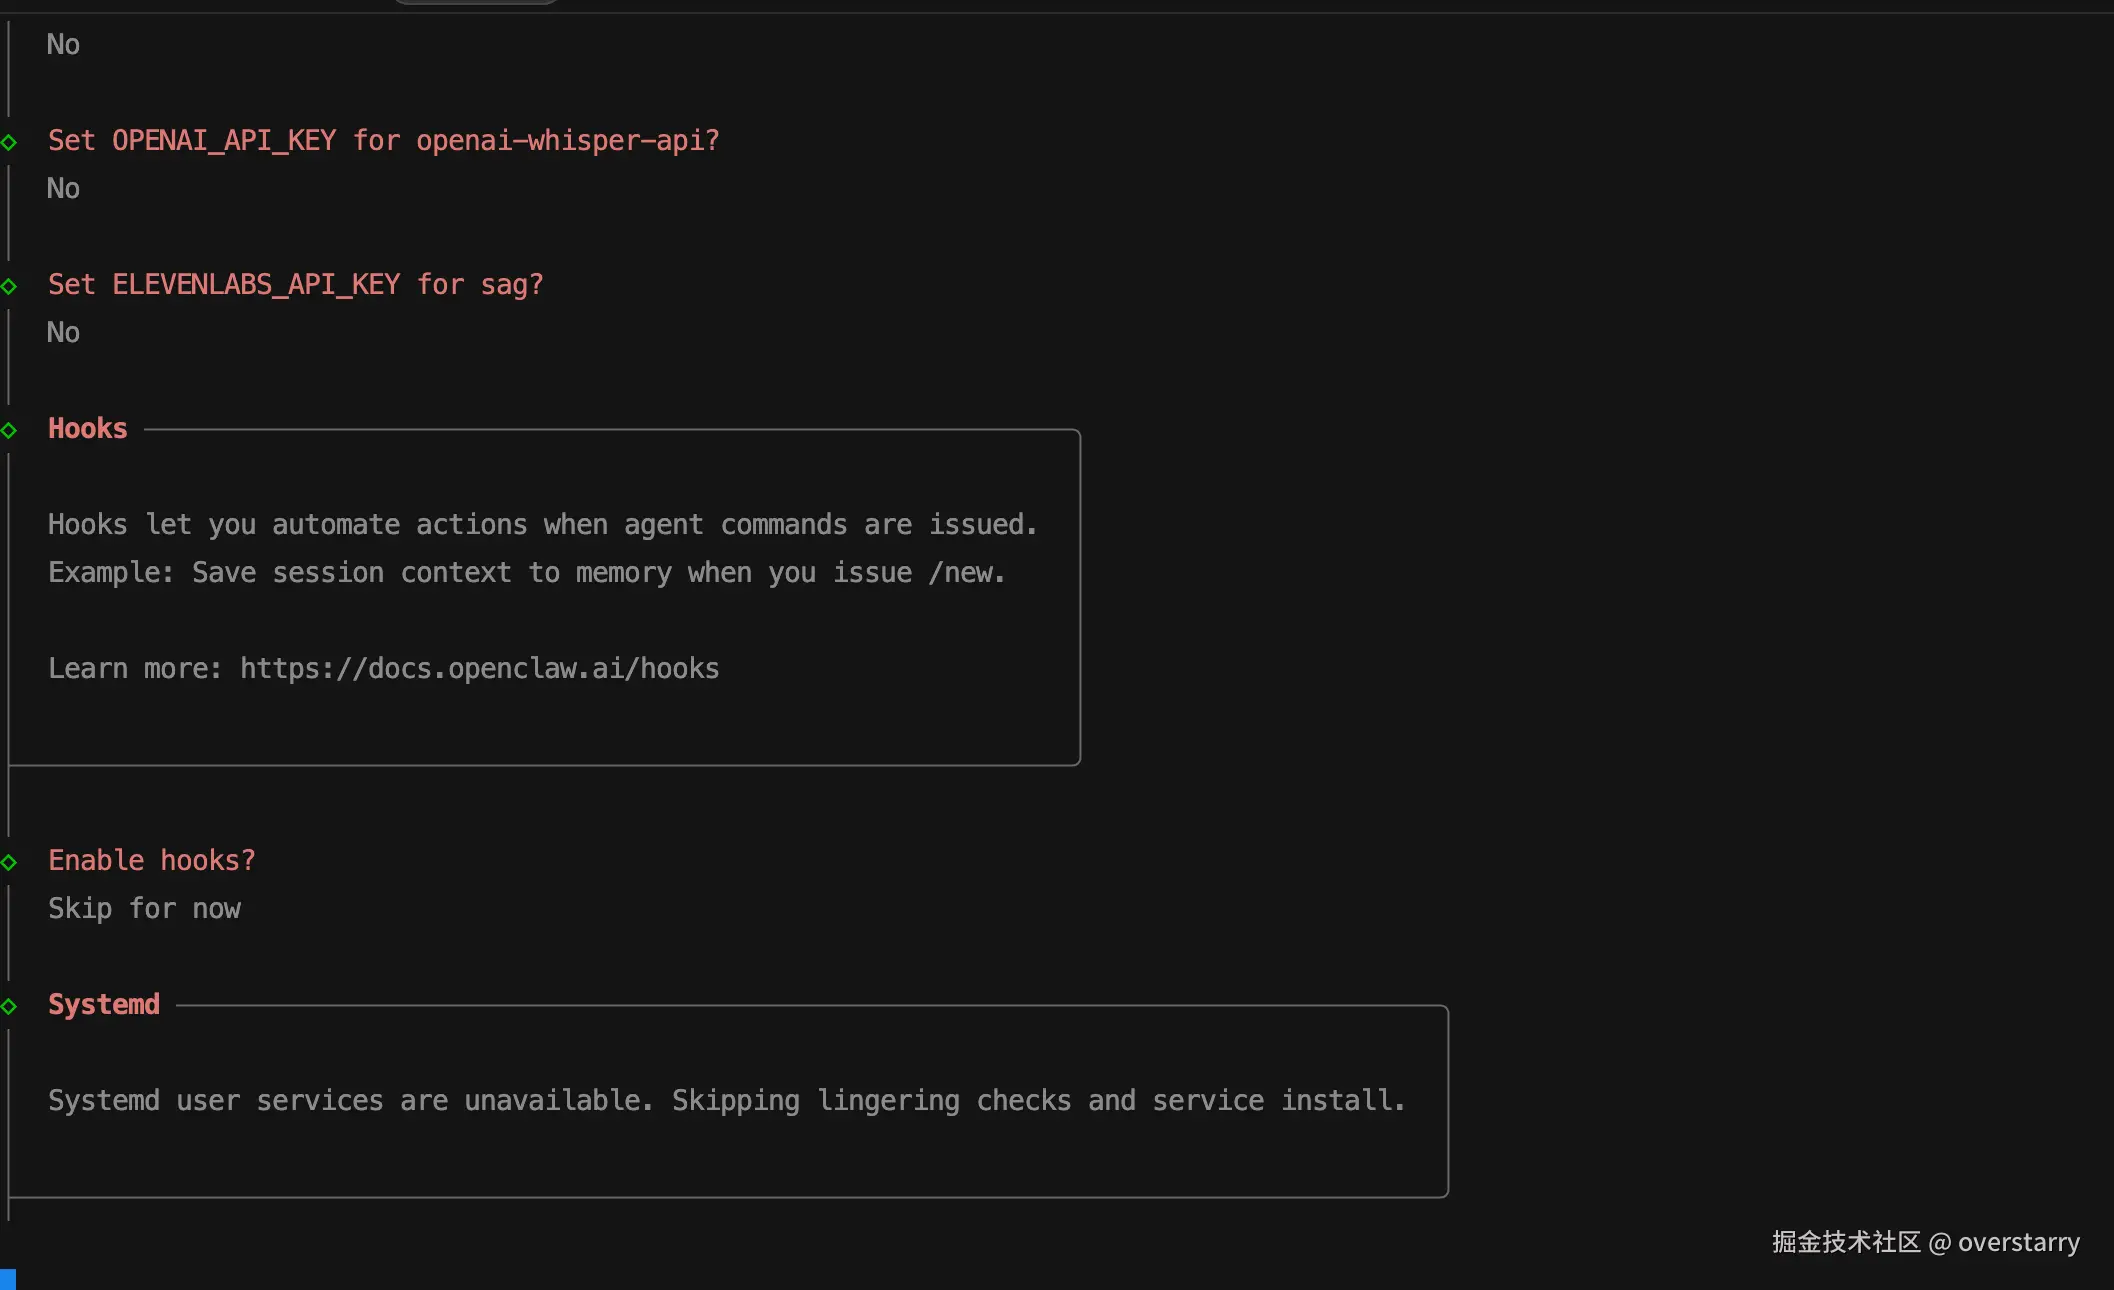Click the "Set ELEVENLABS_API_KEY for sag?" prompt
The image size is (2114, 1290).
coord(296,284)
